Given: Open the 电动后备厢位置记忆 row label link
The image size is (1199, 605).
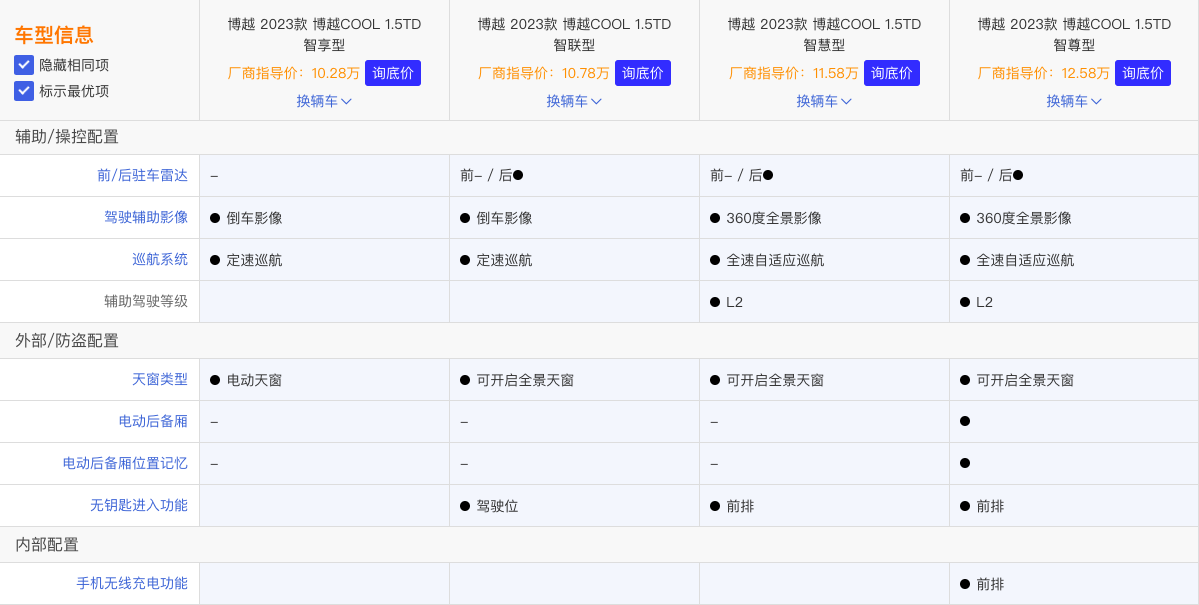Looking at the screenshot, I should pos(125,464).
